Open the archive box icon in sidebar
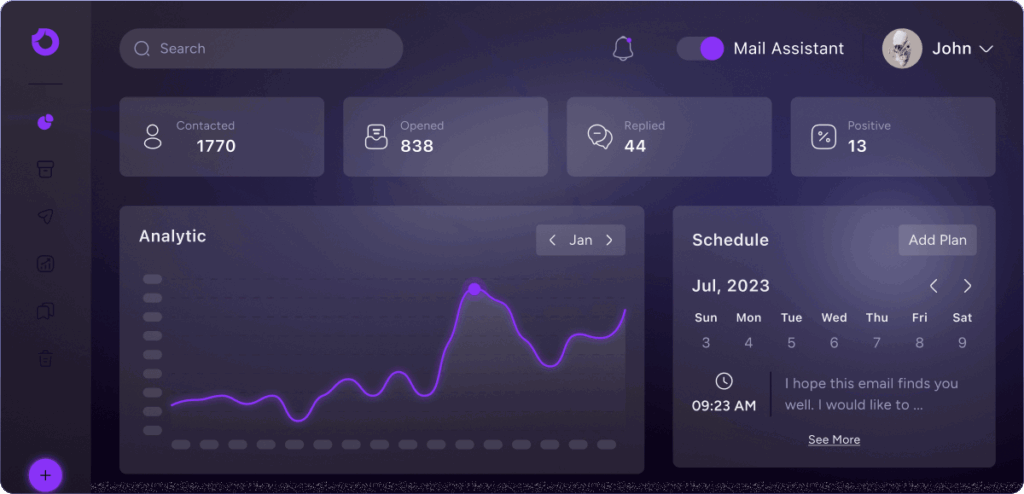This screenshot has width=1024, height=494. tap(45, 169)
